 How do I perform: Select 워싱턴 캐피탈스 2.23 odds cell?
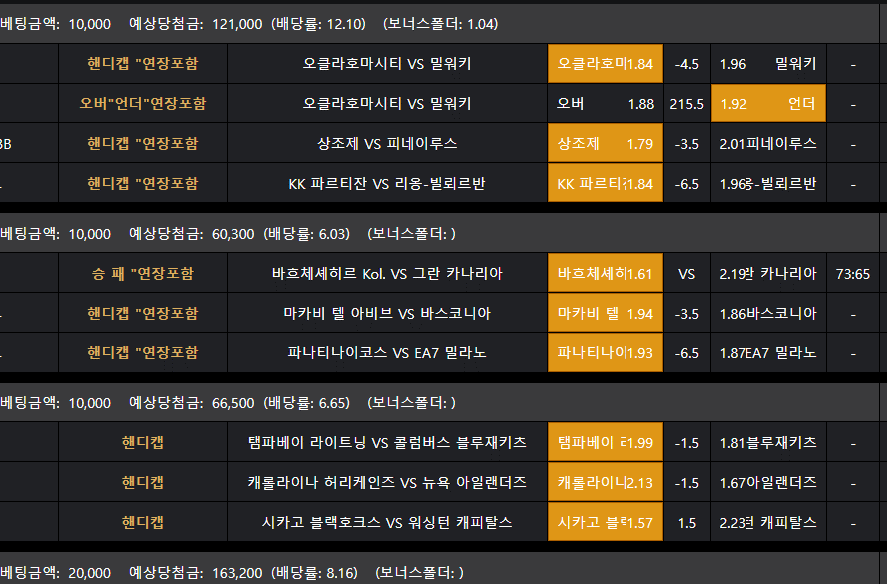[x=768, y=523]
